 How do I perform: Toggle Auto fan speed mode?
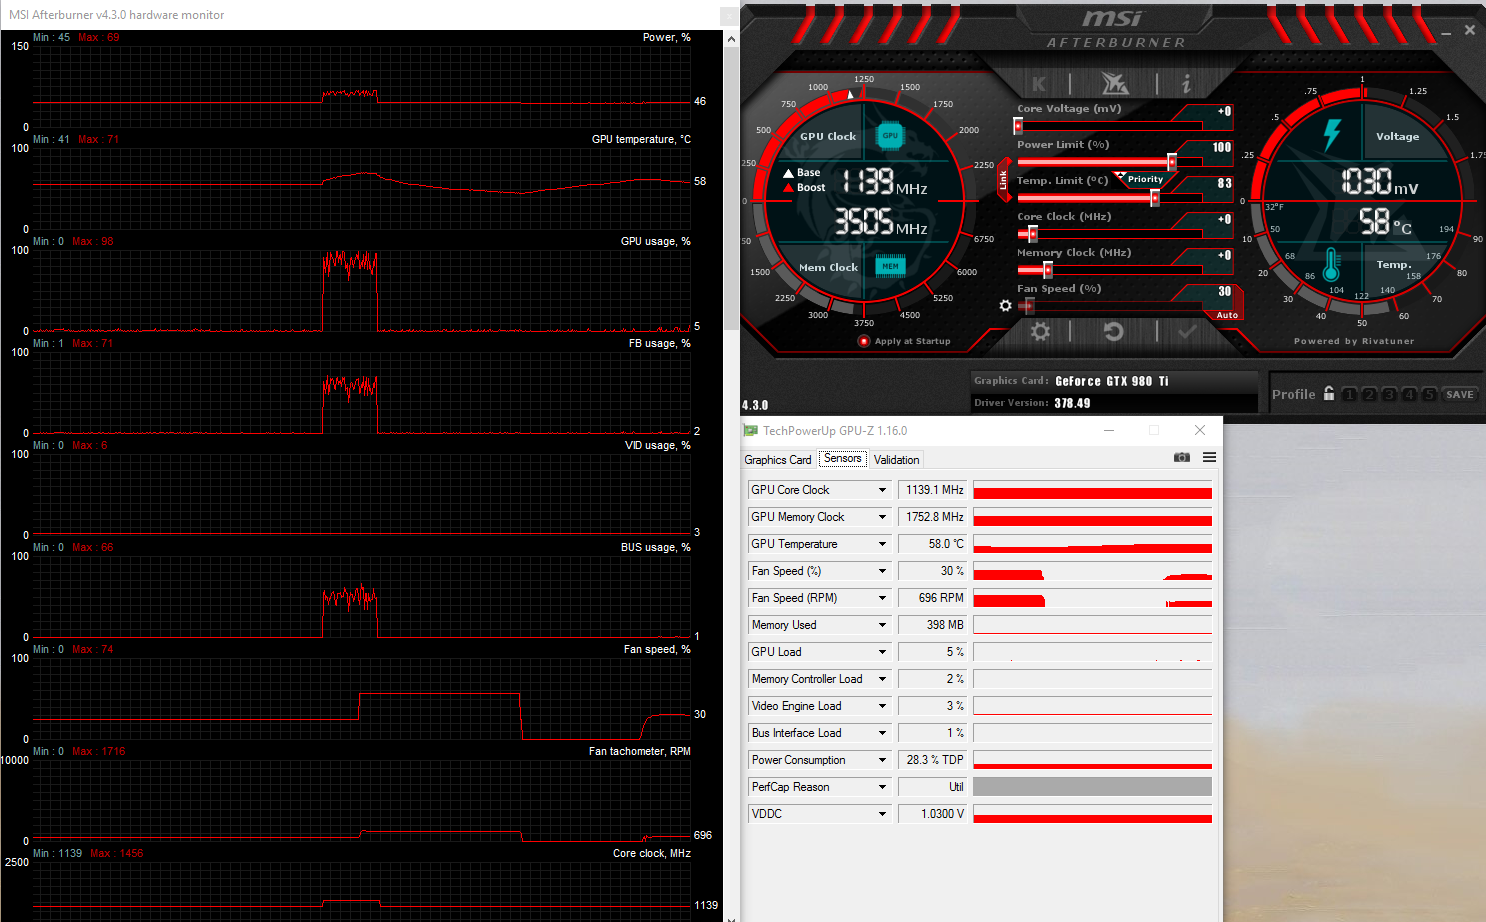pyautogui.click(x=1227, y=315)
